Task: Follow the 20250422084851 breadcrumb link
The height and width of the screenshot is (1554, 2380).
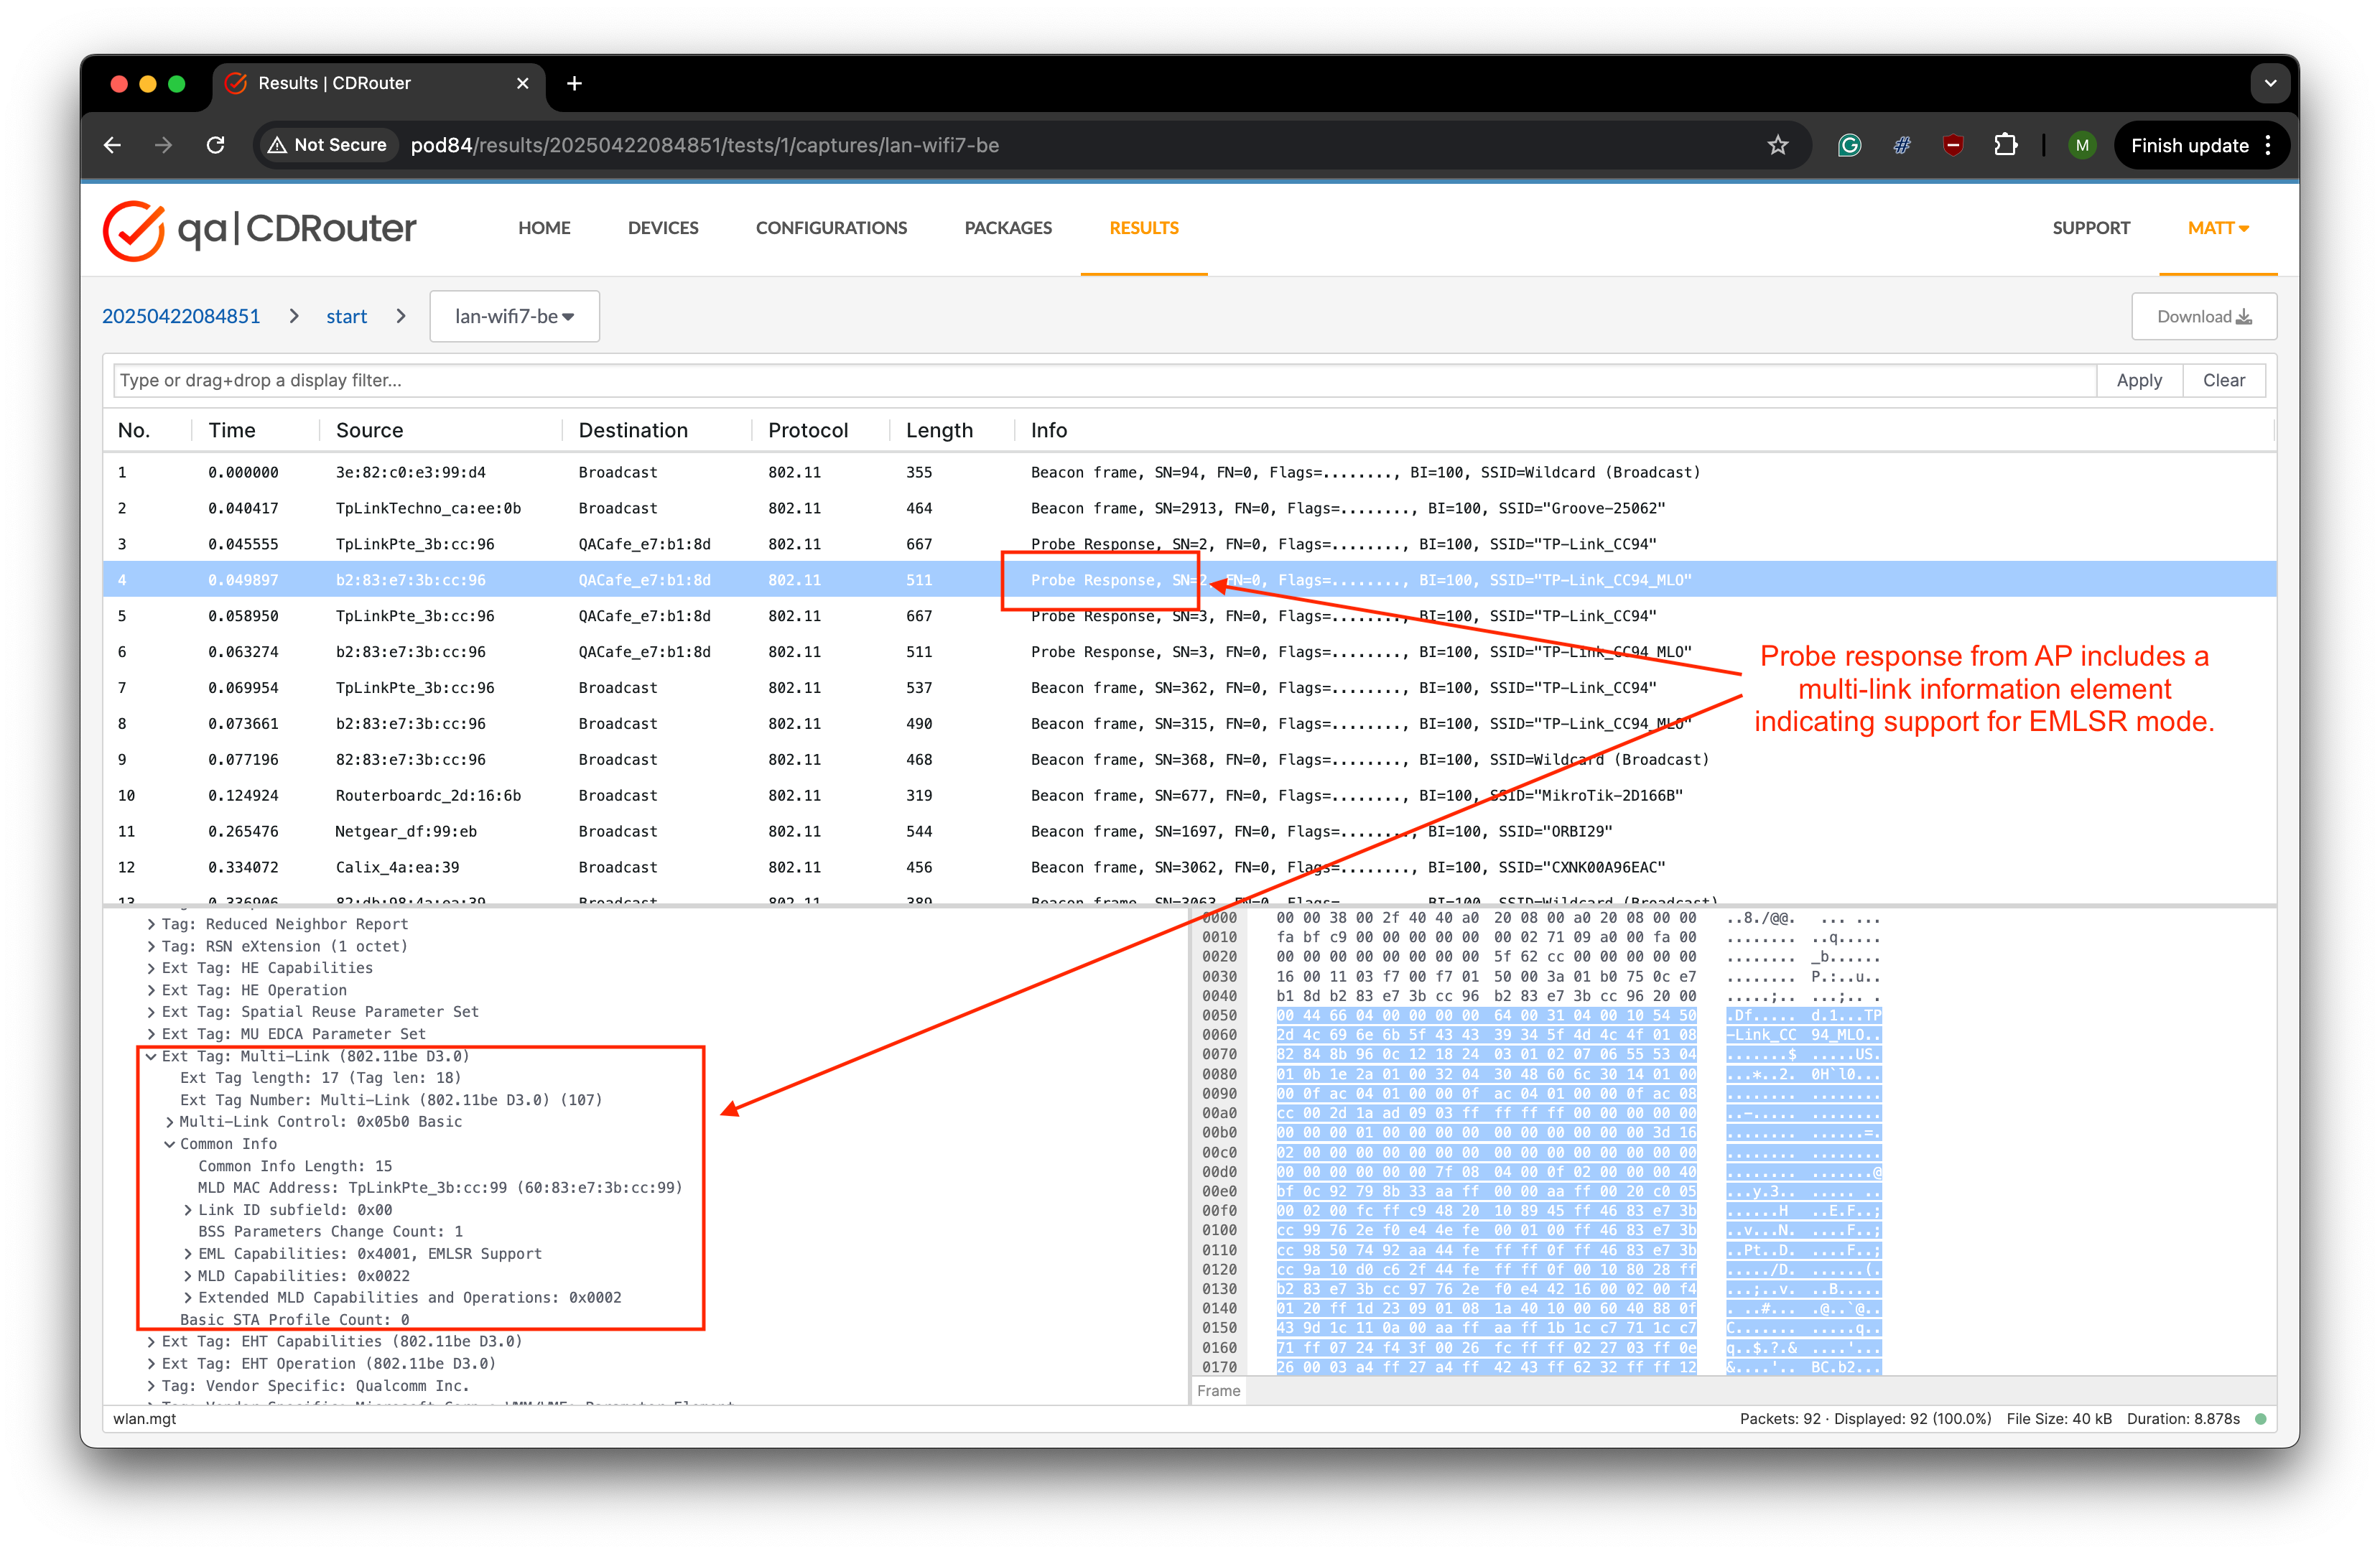Action: point(181,316)
